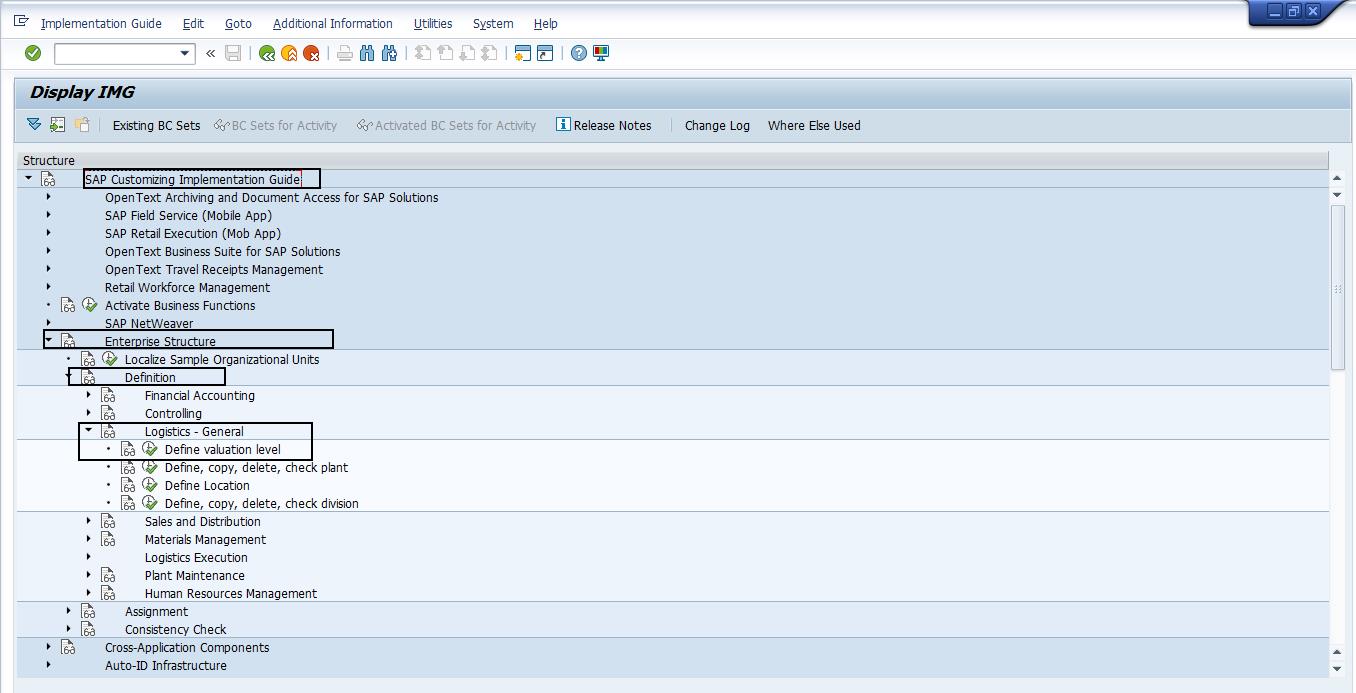This screenshot has width=1356, height=693.
Task: Expand the Materials Management node
Action: 89,539
